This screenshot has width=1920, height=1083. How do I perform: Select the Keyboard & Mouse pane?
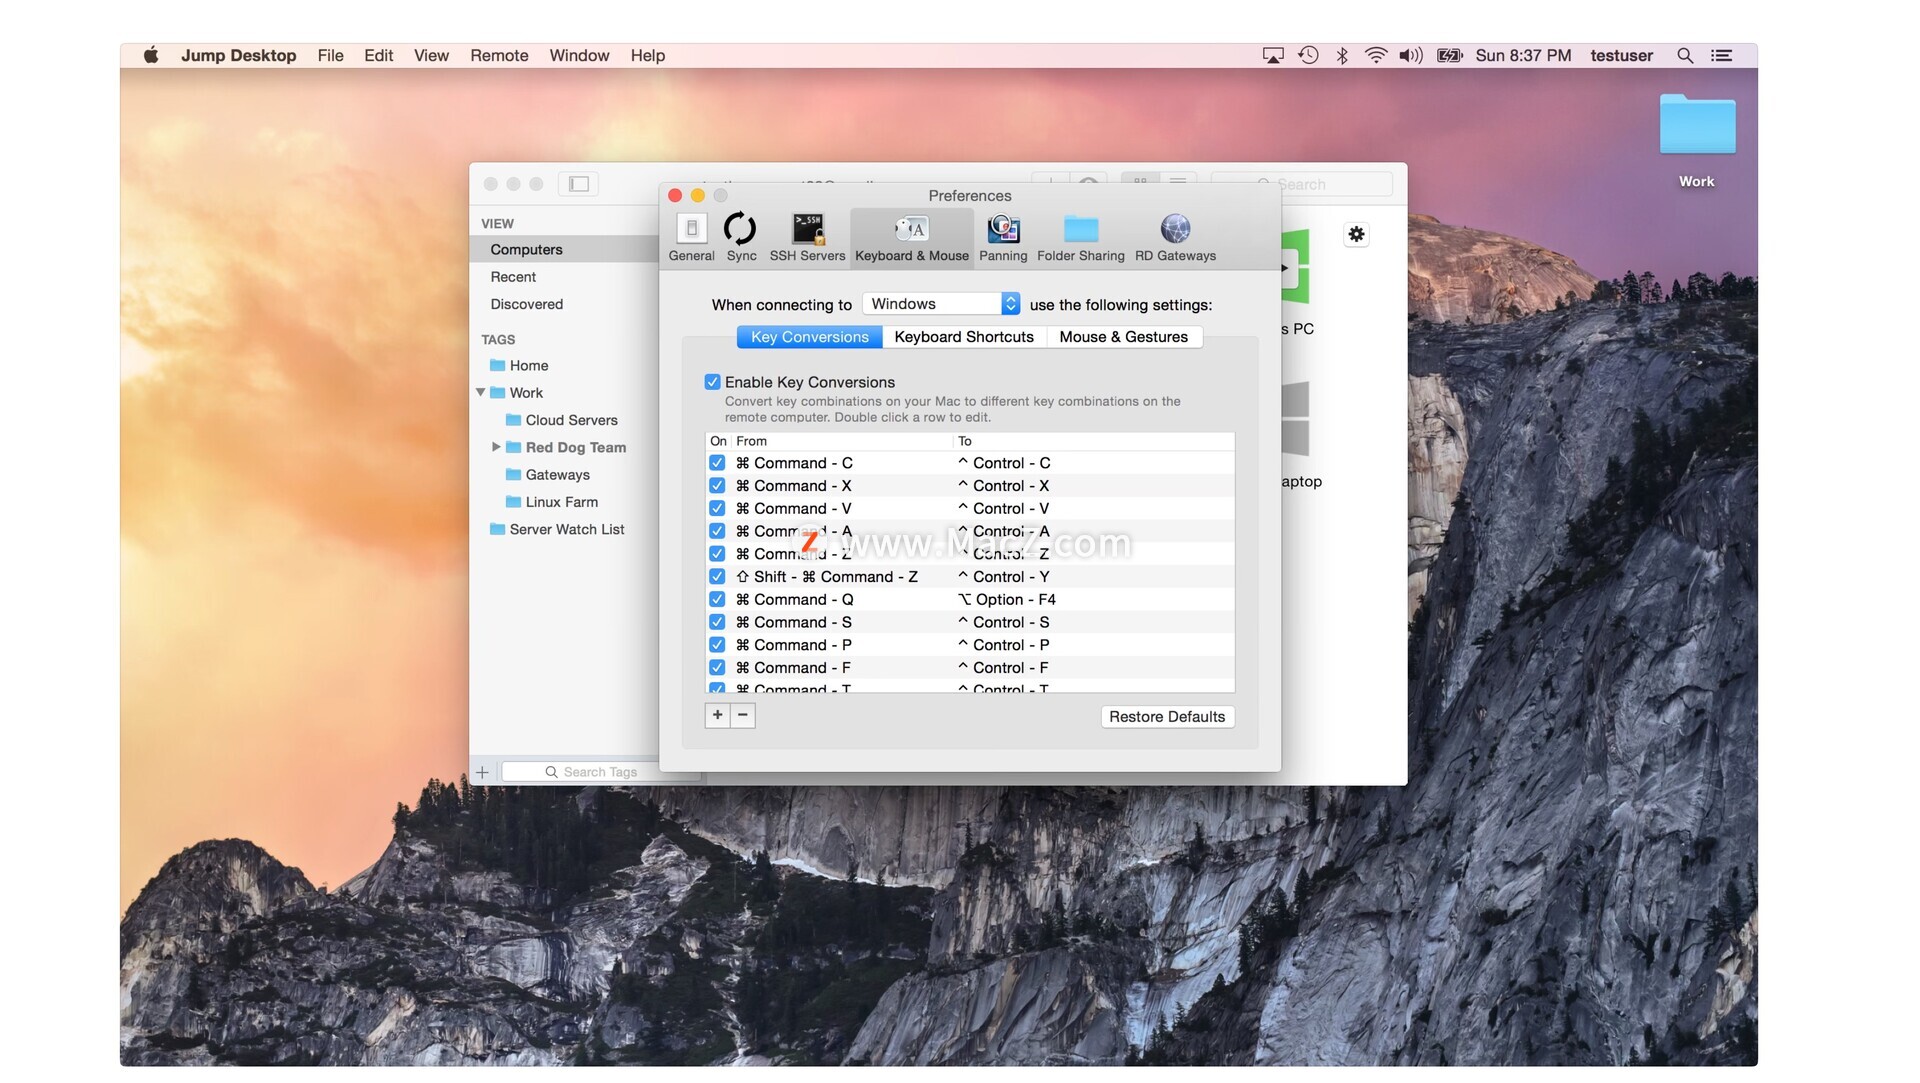[x=912, y=237]
